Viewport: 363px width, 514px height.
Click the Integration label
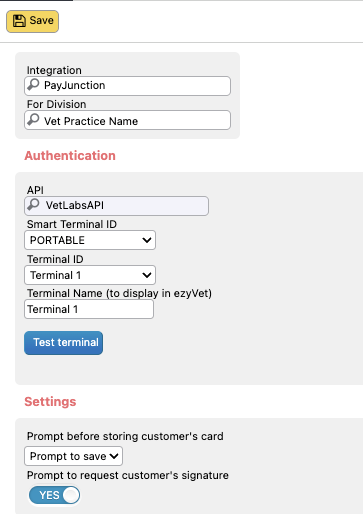[54, 70]
